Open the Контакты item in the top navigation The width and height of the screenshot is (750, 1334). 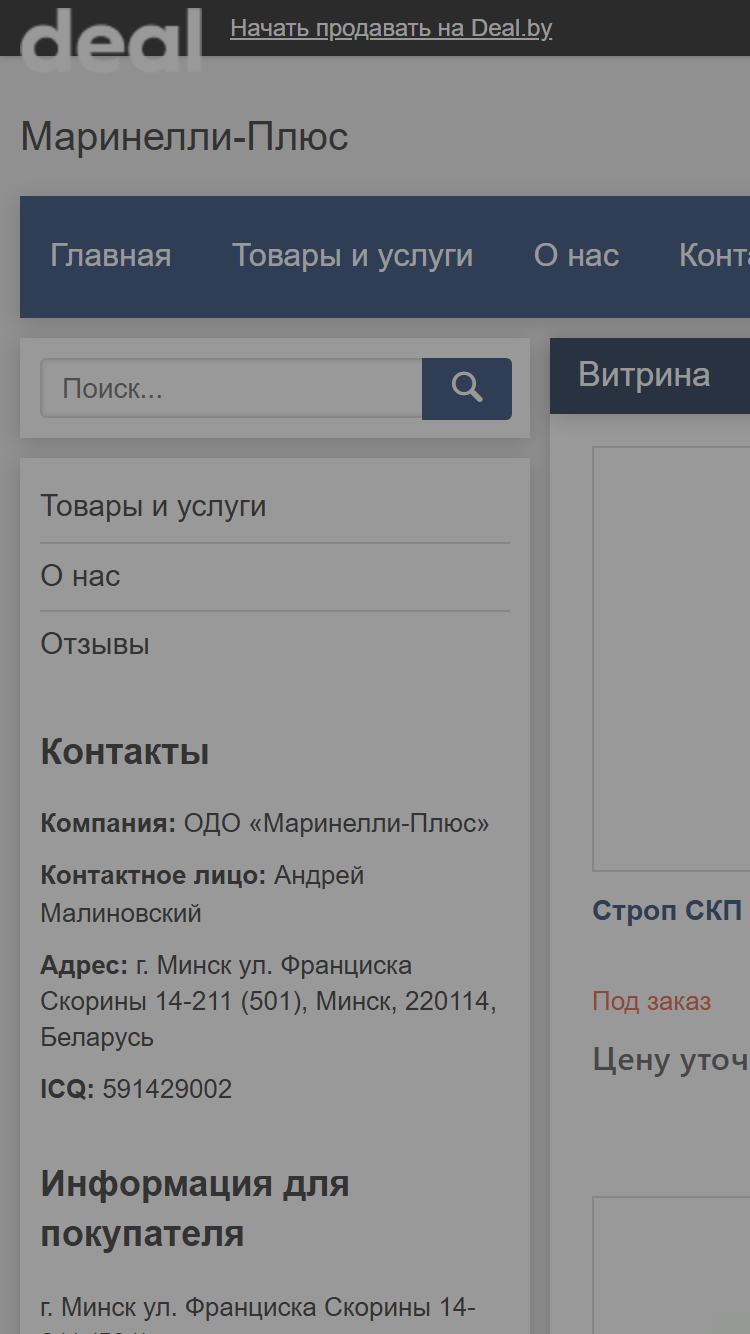(x=714, y=256)
